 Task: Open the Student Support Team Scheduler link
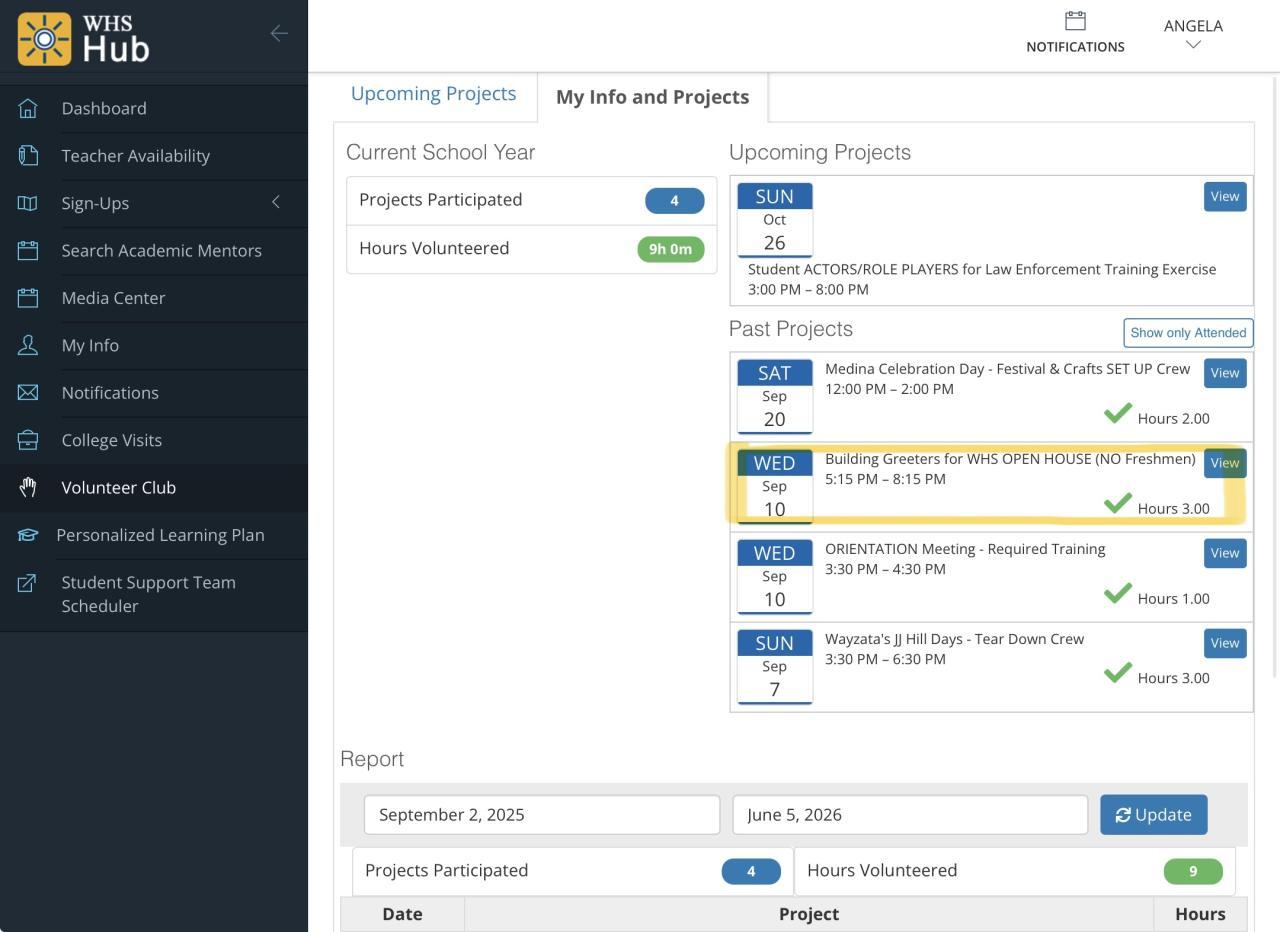point(148,594)
